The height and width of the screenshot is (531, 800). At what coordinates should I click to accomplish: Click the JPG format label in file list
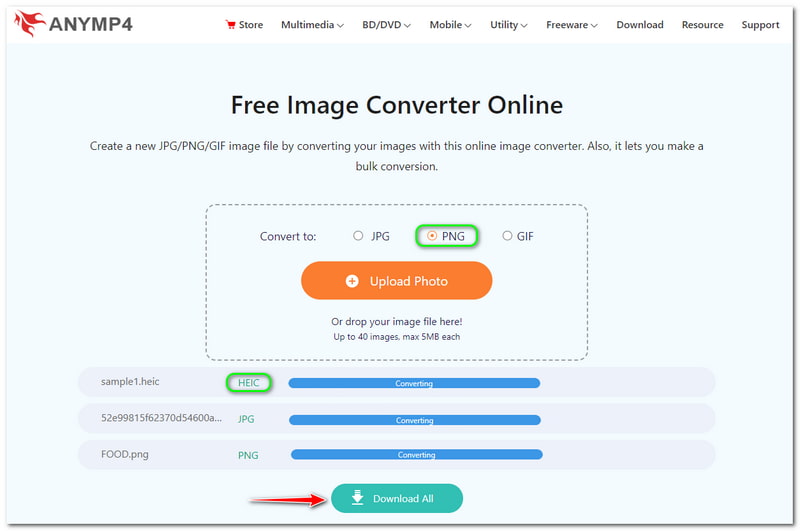tap(246, 419)
